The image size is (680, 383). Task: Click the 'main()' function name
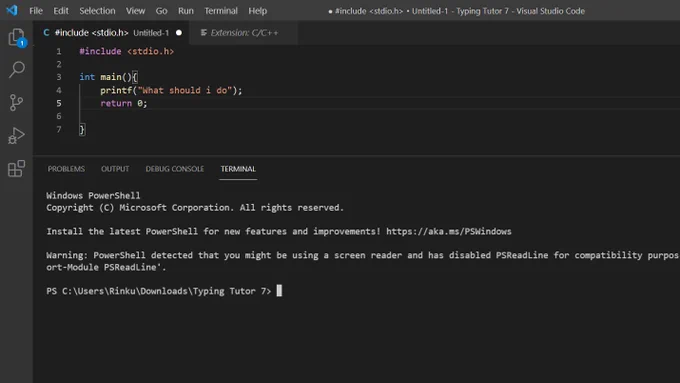[116, 77]
